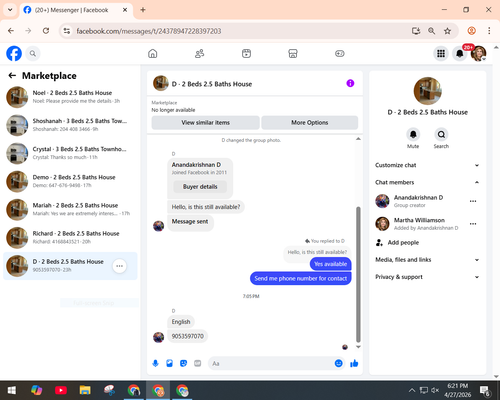Viewport: 500px width, 400px height.
Task: Open File Explorer from taskbar
Action: point(85,390)
